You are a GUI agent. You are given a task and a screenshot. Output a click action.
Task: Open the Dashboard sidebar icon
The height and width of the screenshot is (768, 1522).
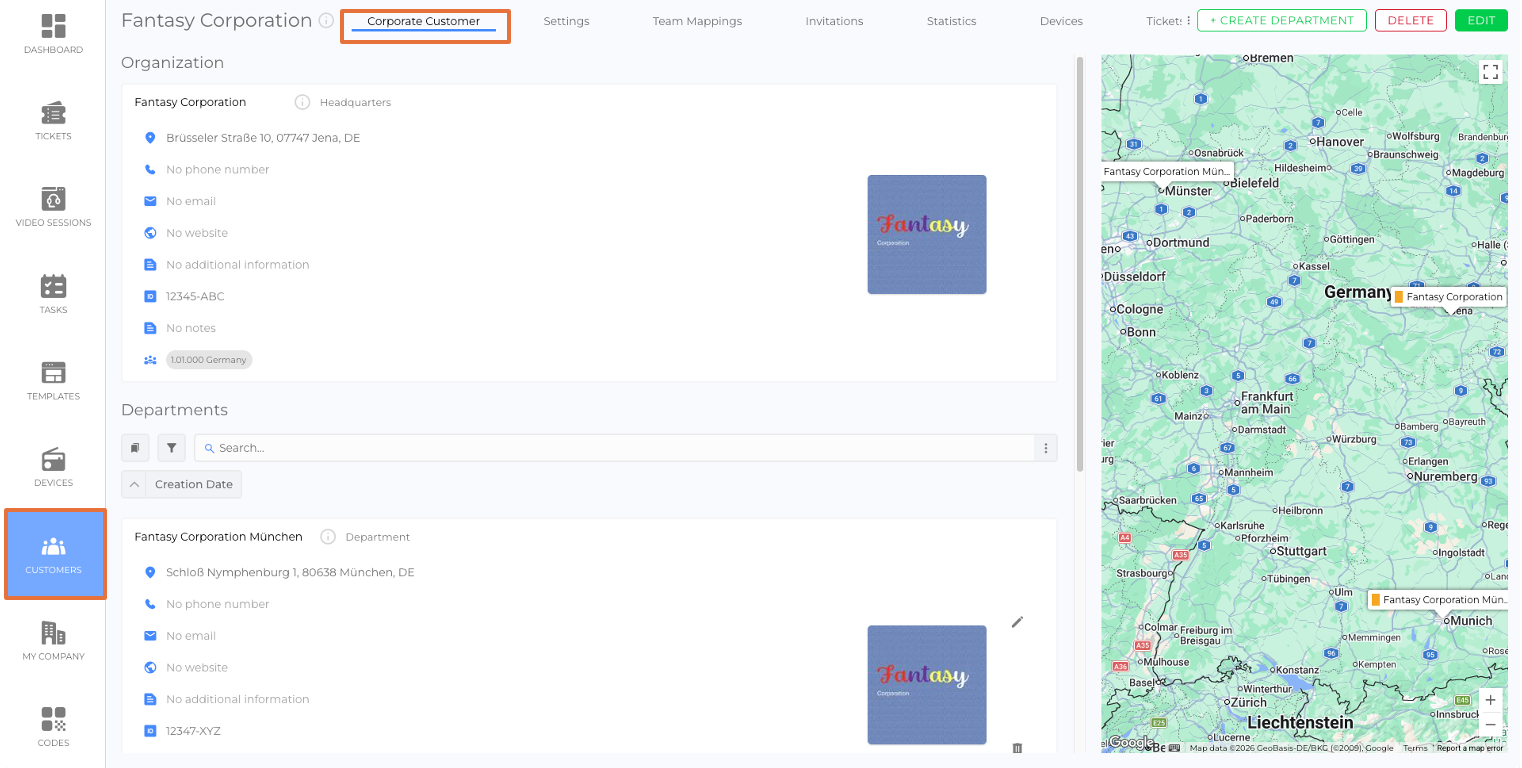[x=53, y=33]
